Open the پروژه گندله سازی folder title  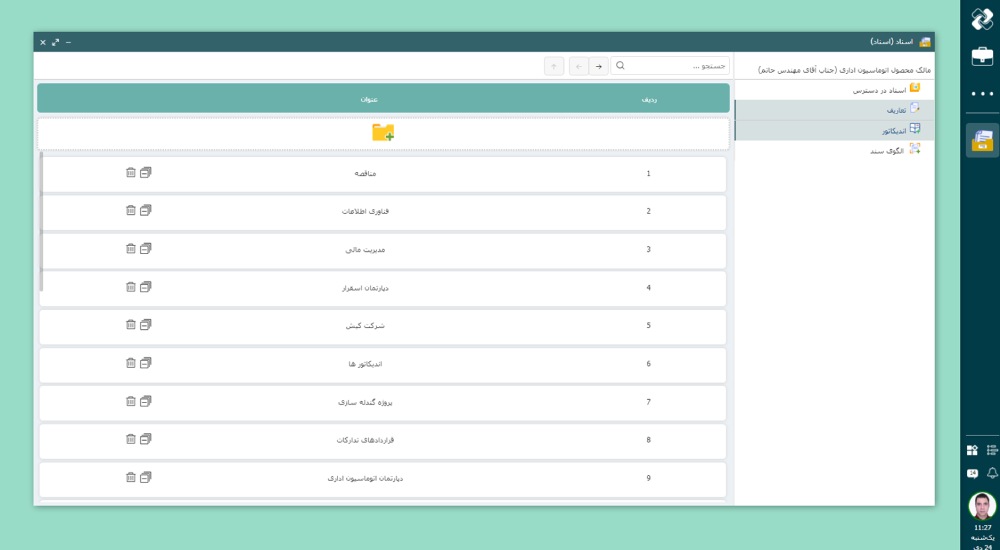click(365, 402)
